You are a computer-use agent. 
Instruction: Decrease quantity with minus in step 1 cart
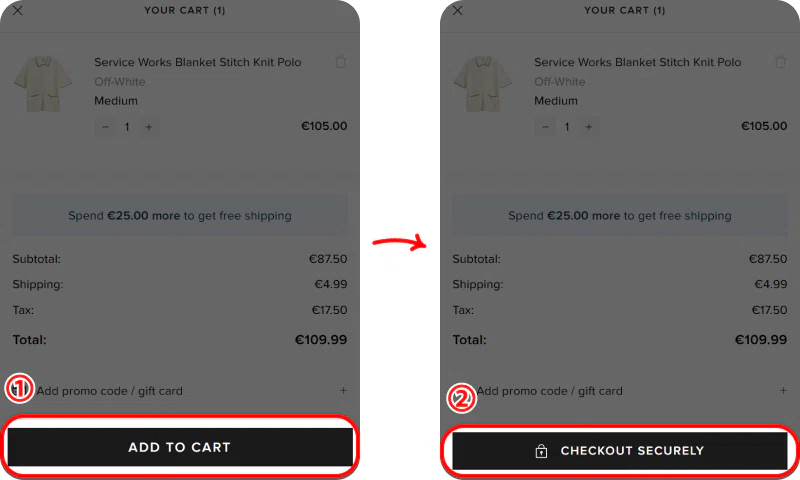[106, 127]
